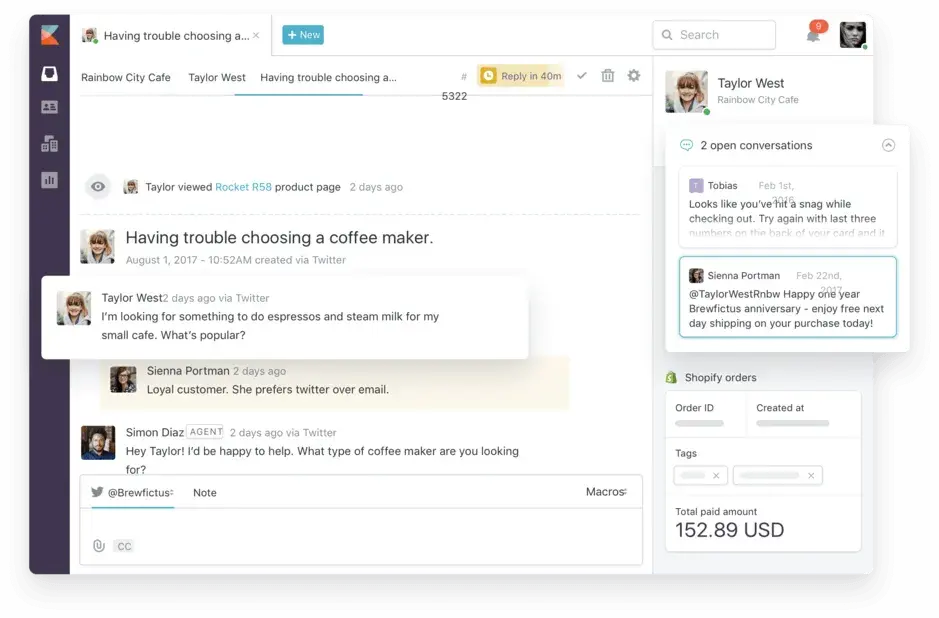Click the '152.89 USD' total paid amount
The width and height of the screenshot is (939, 618).
(729, 530)
